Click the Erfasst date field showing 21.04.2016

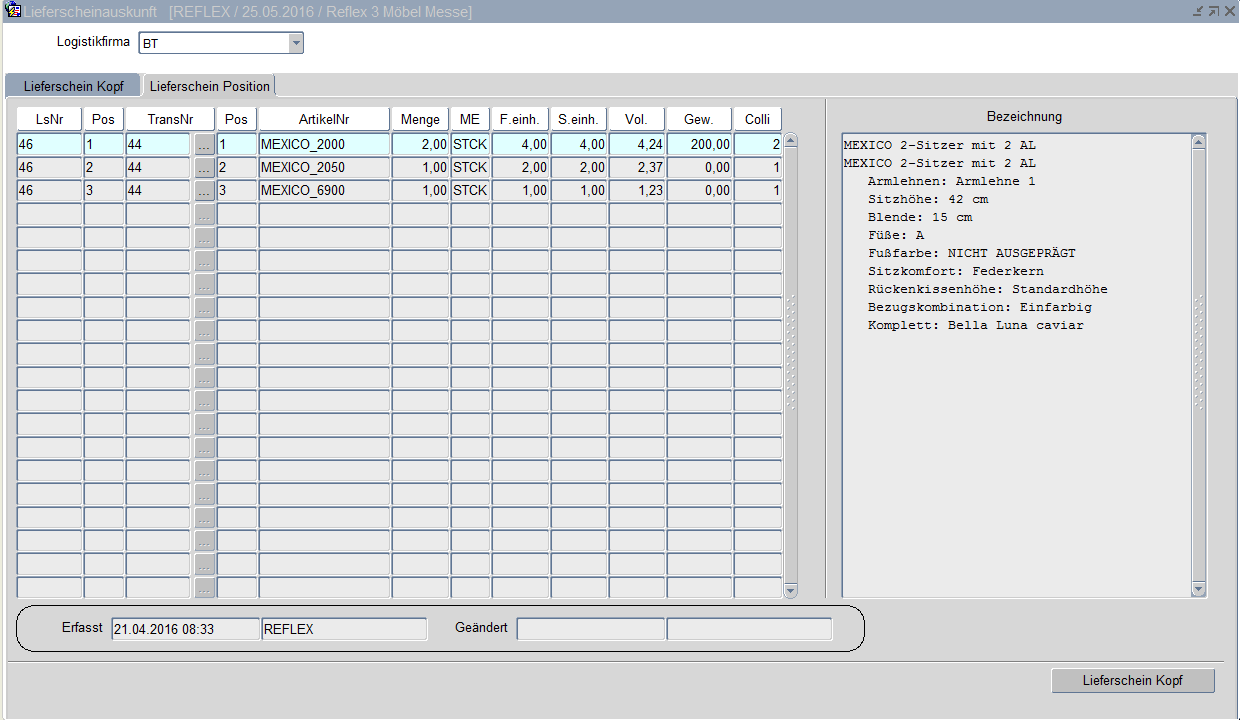185,629
